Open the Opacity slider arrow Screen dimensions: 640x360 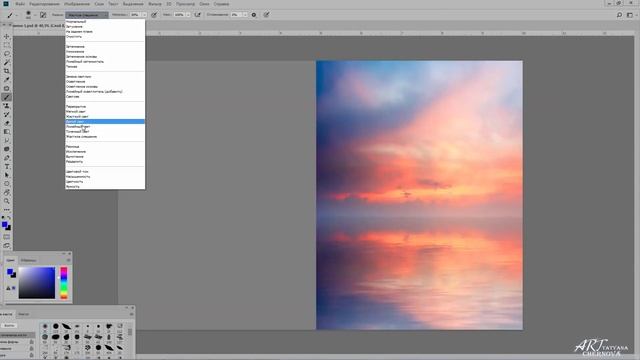click(144, 15)
